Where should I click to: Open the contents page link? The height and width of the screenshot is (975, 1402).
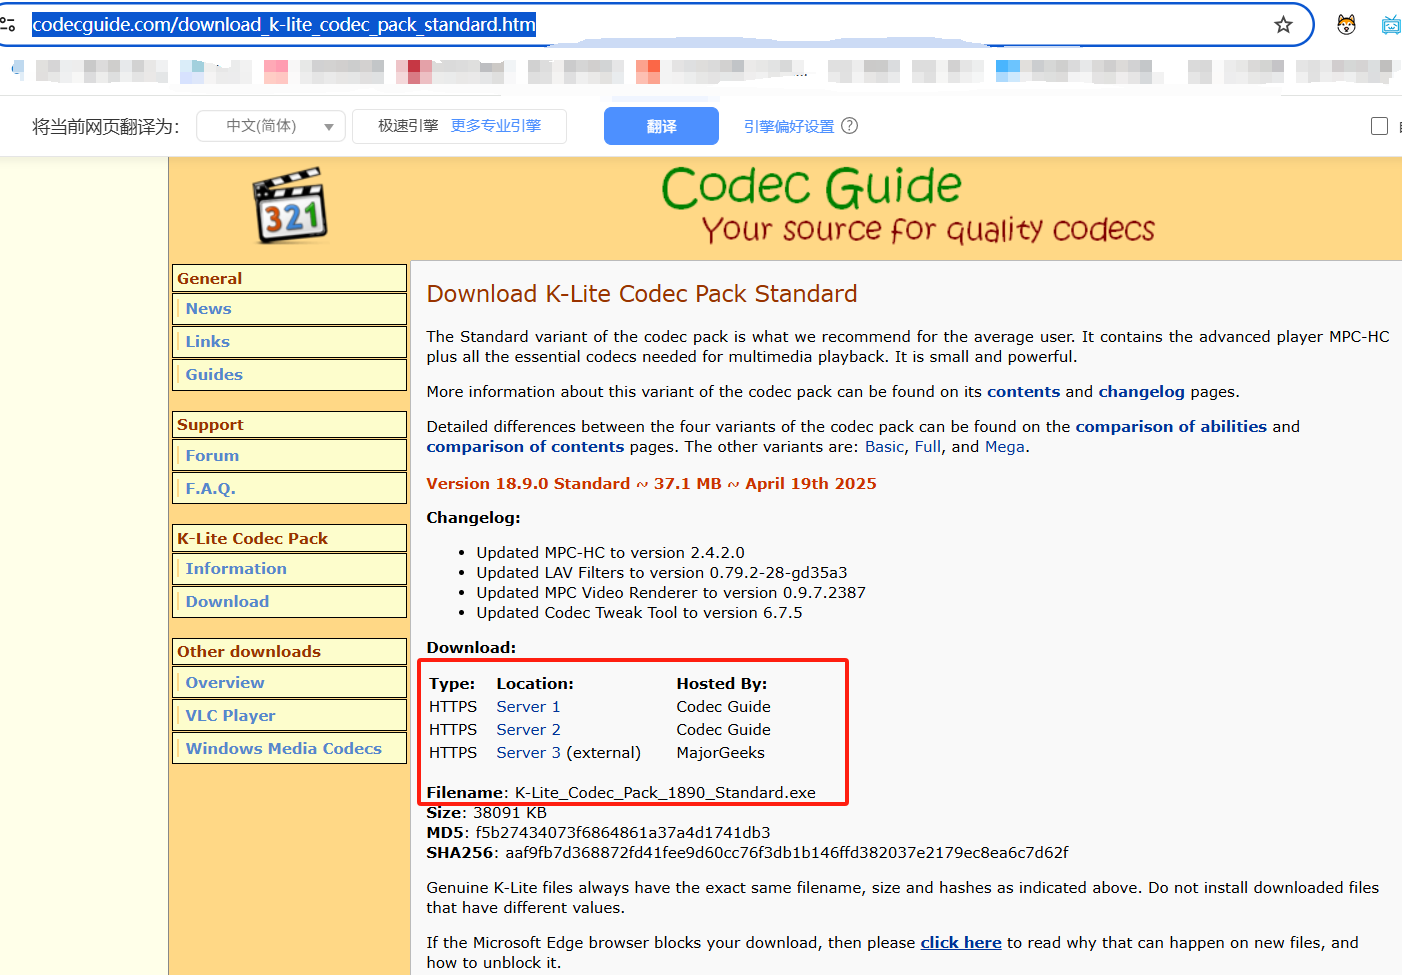[1023, 392]
